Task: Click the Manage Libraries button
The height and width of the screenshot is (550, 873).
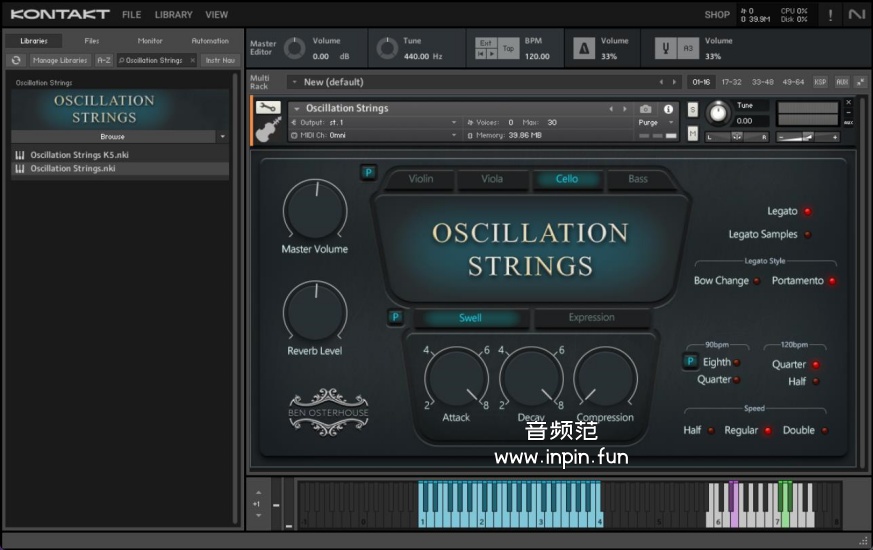Action: click(60, 60)
